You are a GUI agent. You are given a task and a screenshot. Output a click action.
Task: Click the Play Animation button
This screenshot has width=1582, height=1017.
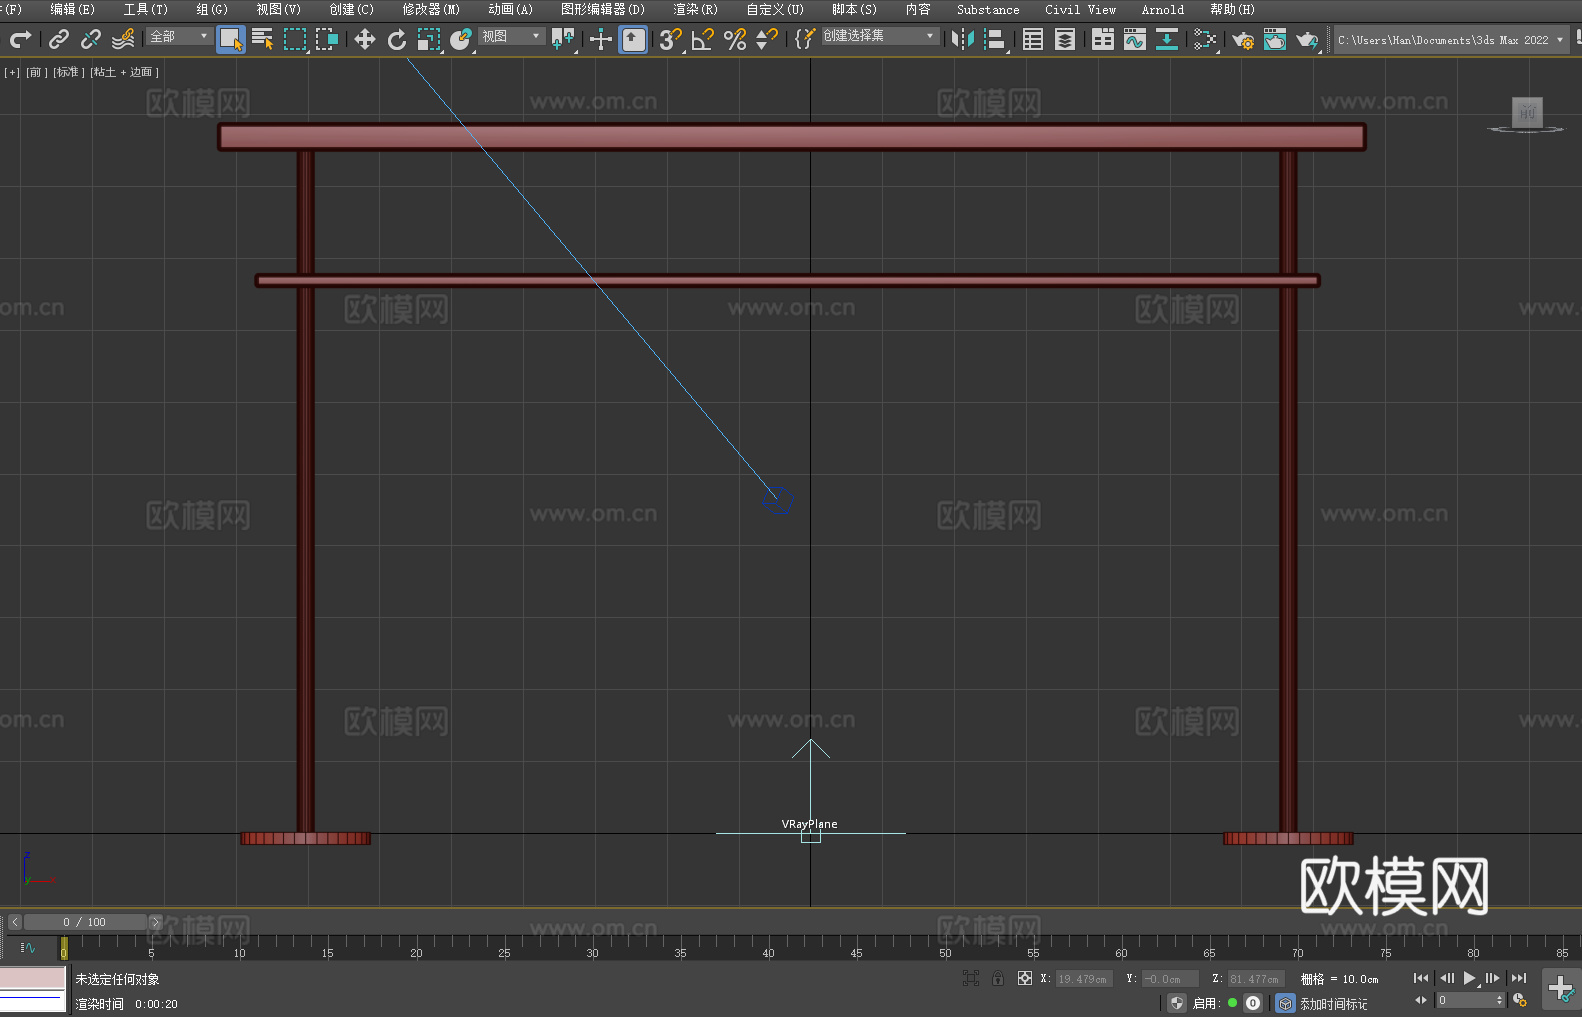pyautogui.click(x=1469, y=979)
